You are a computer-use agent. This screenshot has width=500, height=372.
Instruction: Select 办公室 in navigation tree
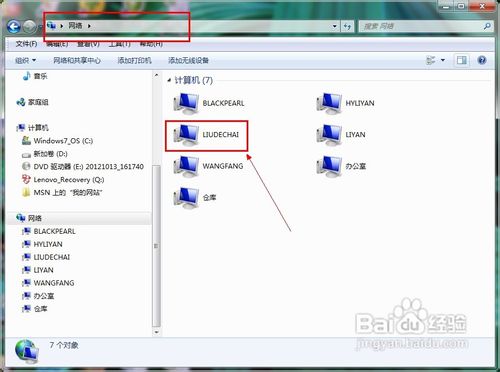click(38, 296)
